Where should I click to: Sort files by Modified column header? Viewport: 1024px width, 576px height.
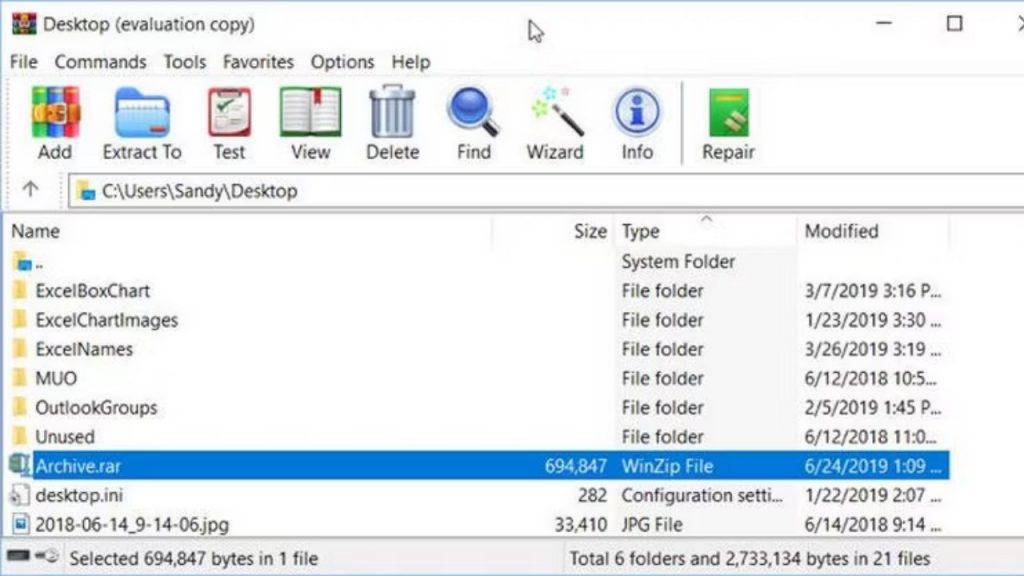841,231
